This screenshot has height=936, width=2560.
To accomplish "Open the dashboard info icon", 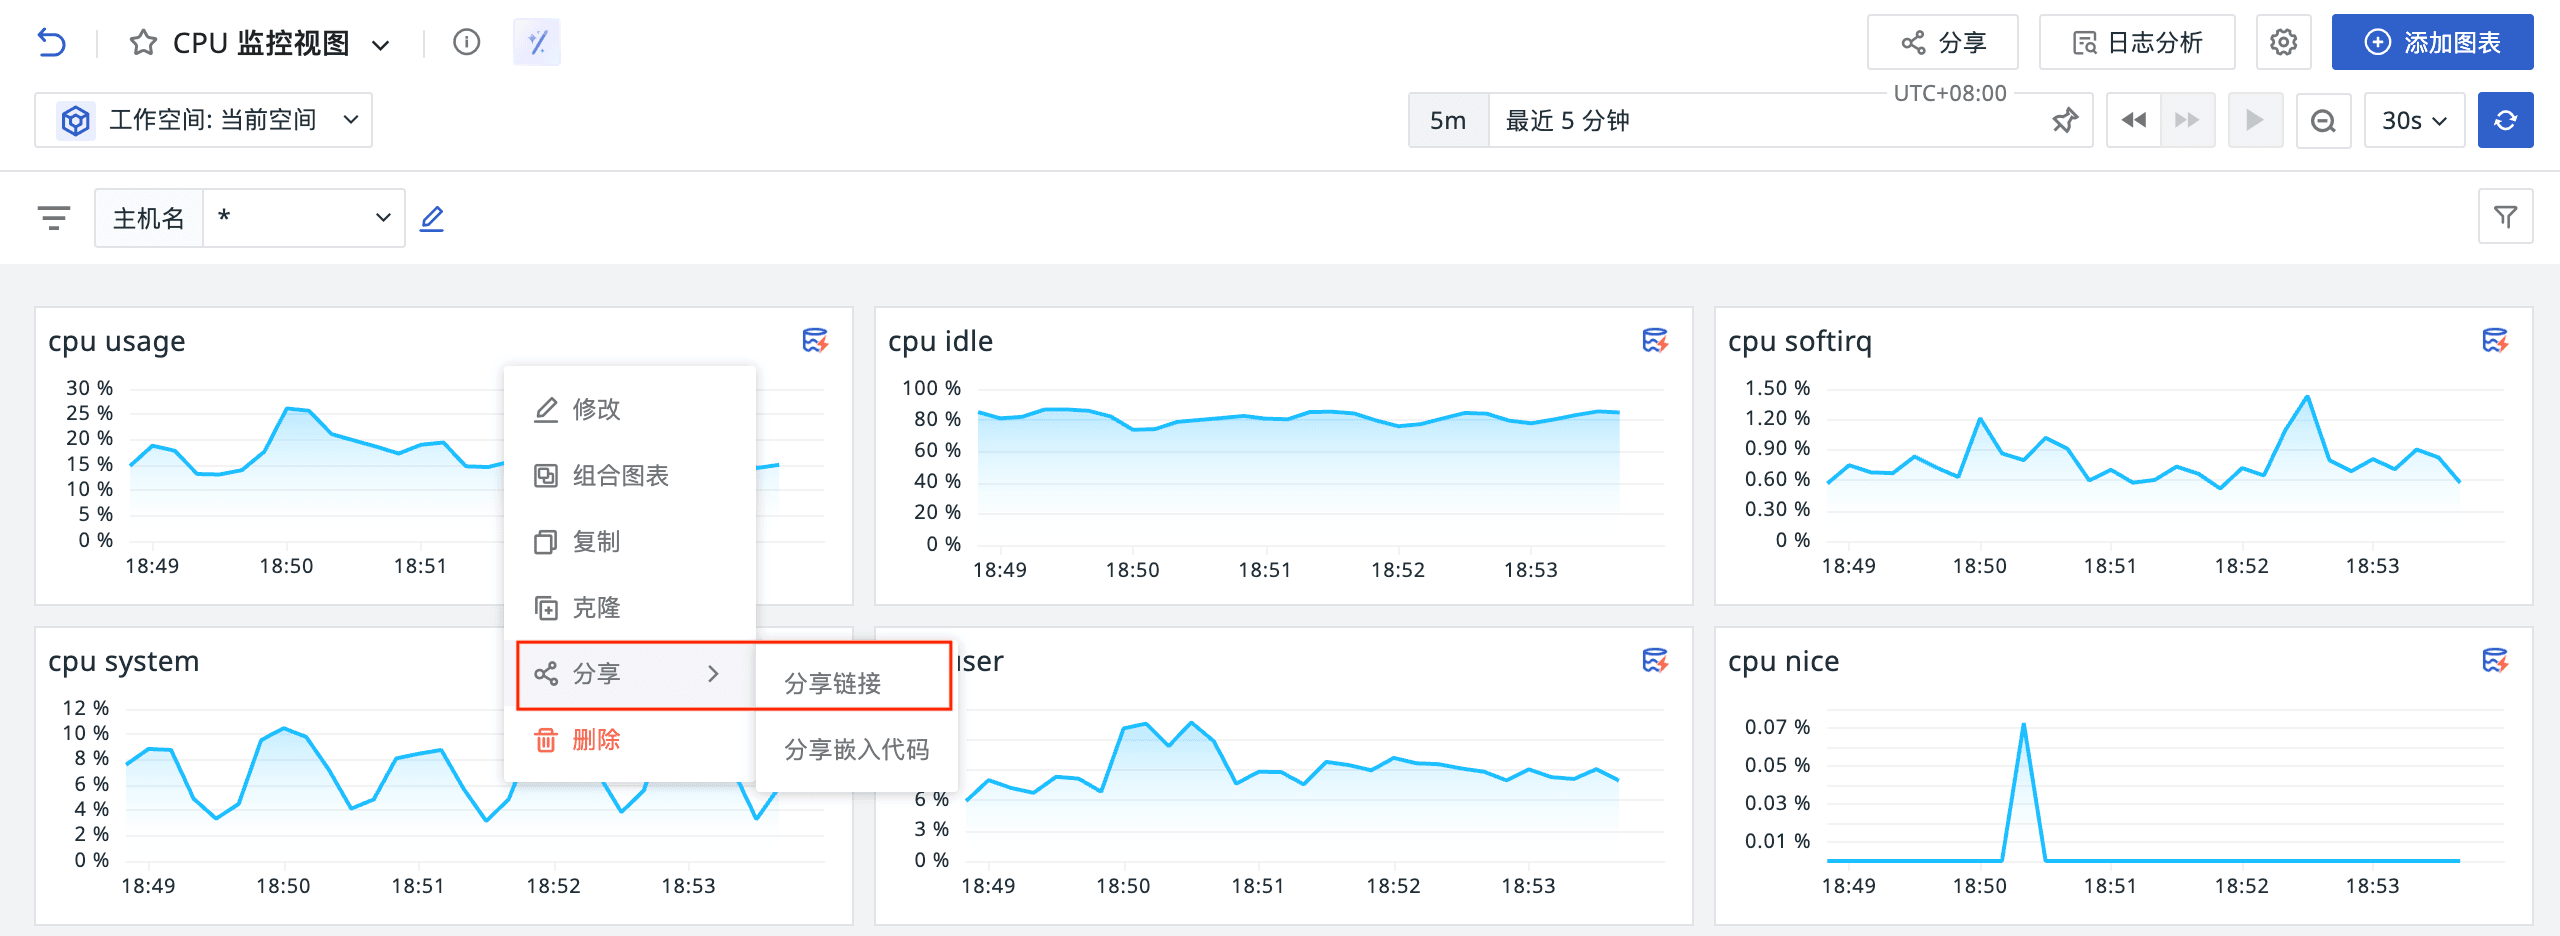I will click(466, 42).
